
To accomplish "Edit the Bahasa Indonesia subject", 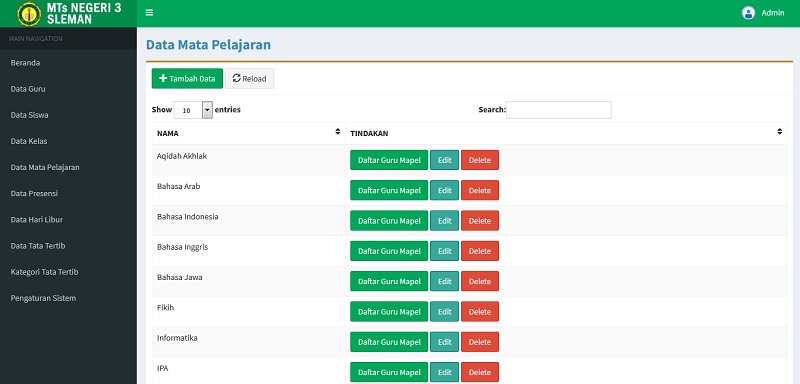I will pos(444,221).
